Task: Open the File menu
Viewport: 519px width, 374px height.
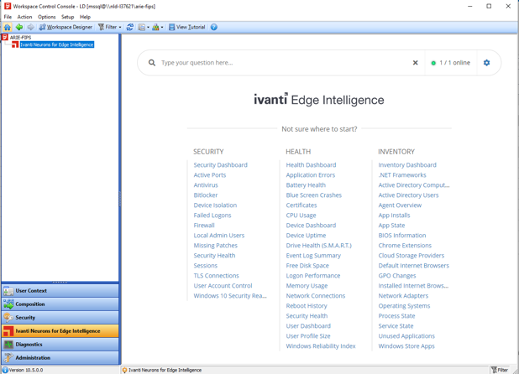Action: 8,17
